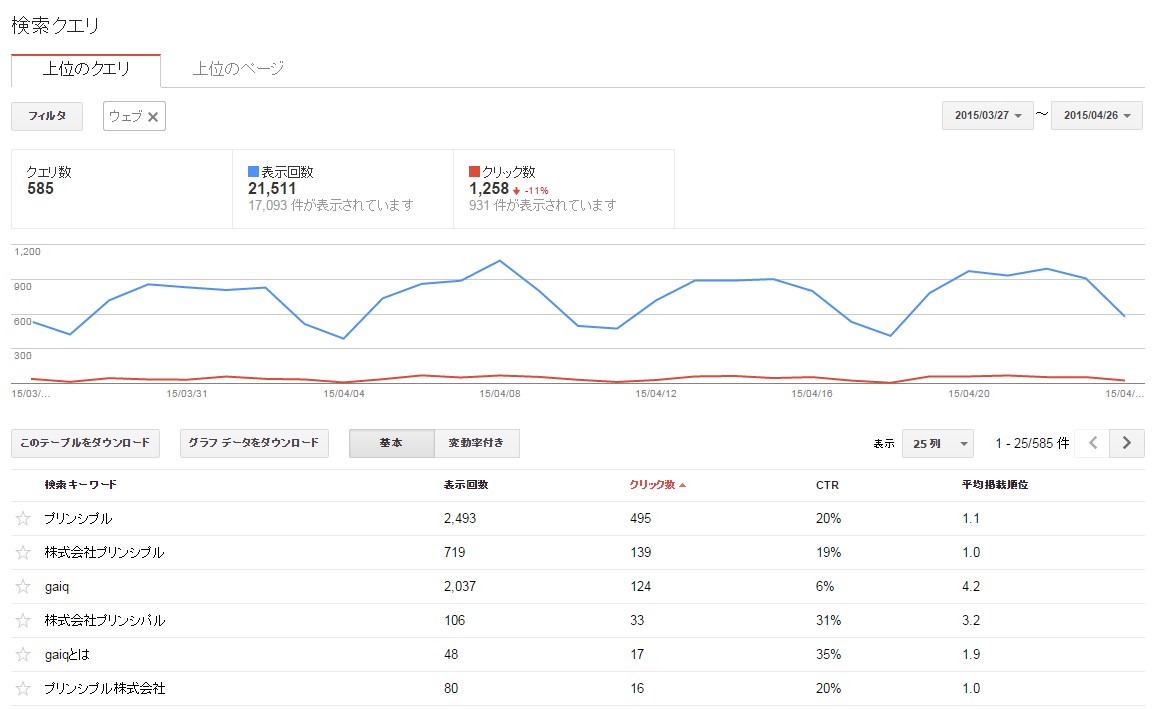The image size is (1157, 709).
Task: Star the 株式会社プリンシプル keyword row
Action: coord(24,553)
